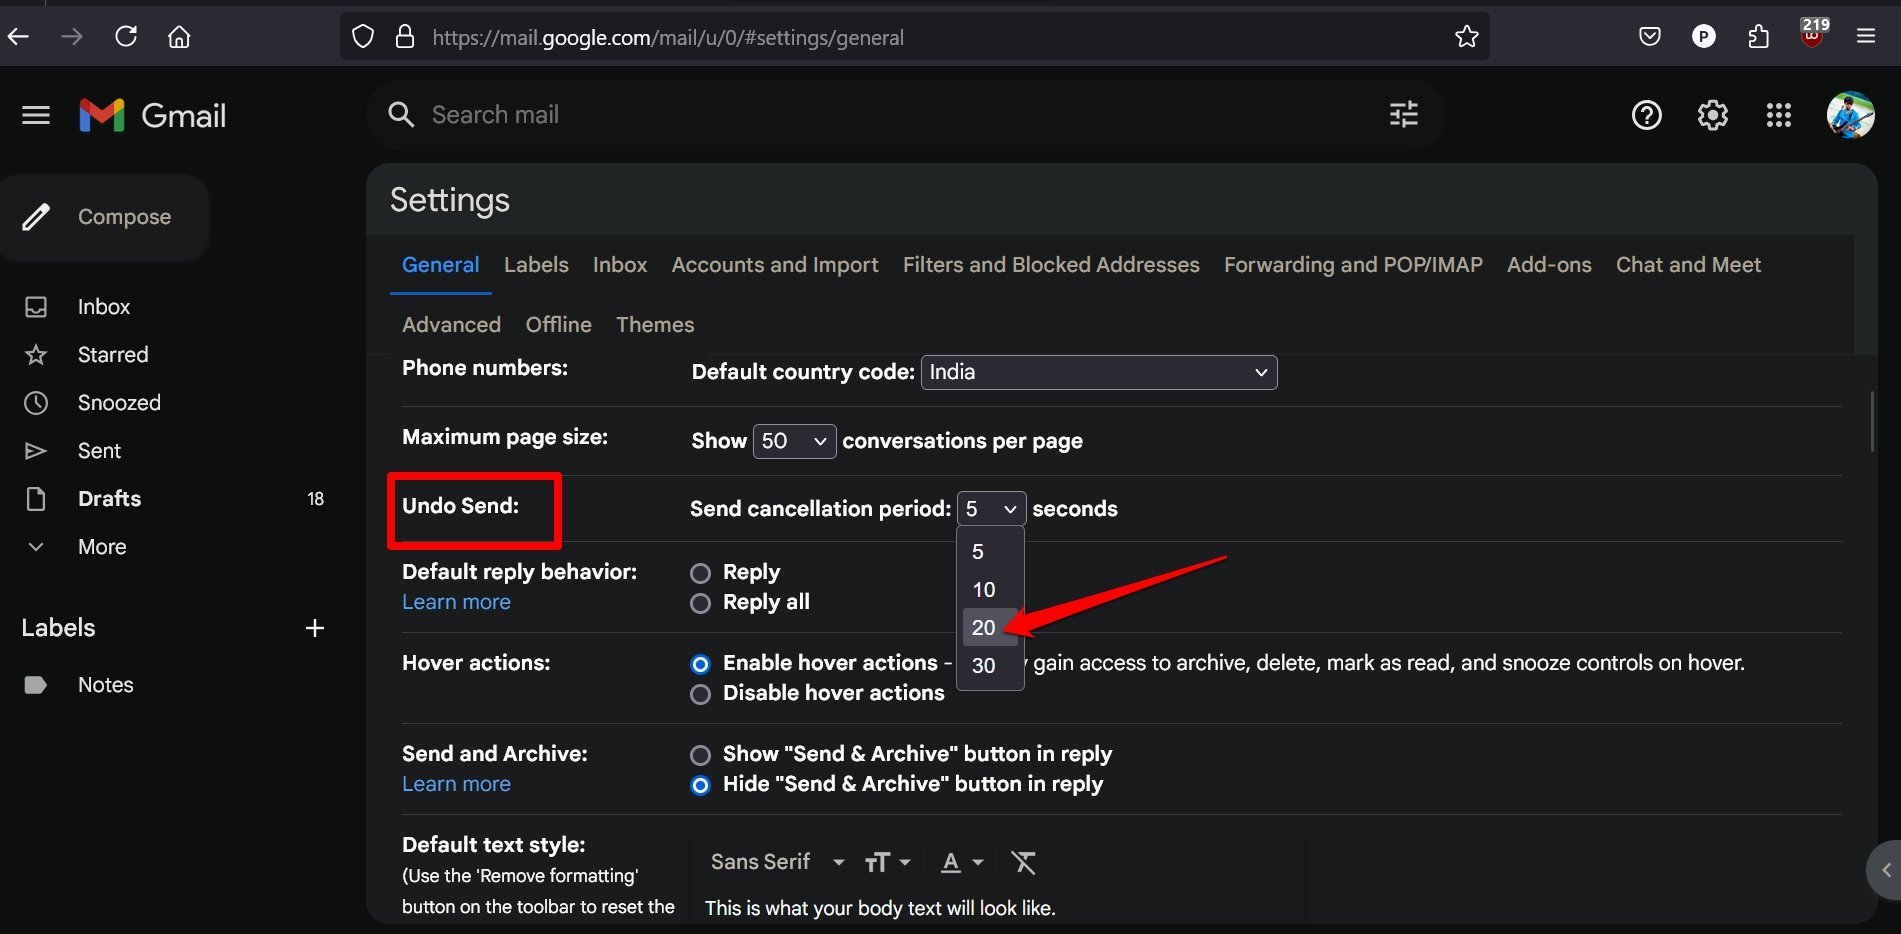
Task: Bookmark this page with the star icon
Action: tap(1466, 37)
